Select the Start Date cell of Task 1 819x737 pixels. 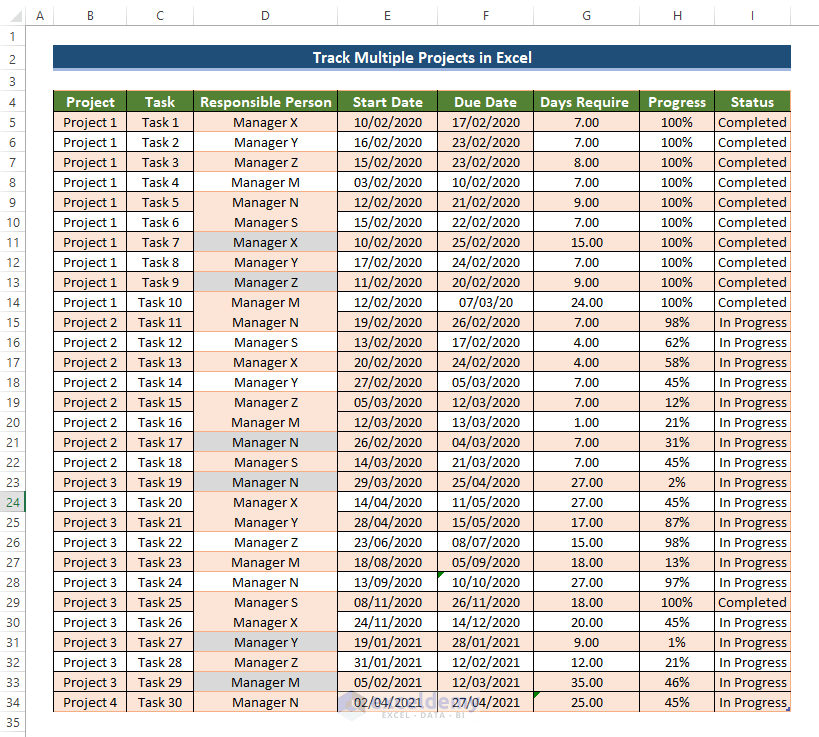pos(387,122)
